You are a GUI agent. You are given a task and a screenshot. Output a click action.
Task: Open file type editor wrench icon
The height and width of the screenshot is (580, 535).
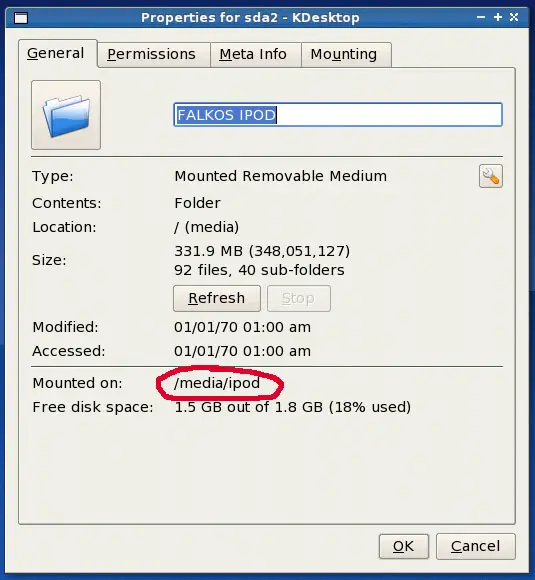click(x=491, y=176)
